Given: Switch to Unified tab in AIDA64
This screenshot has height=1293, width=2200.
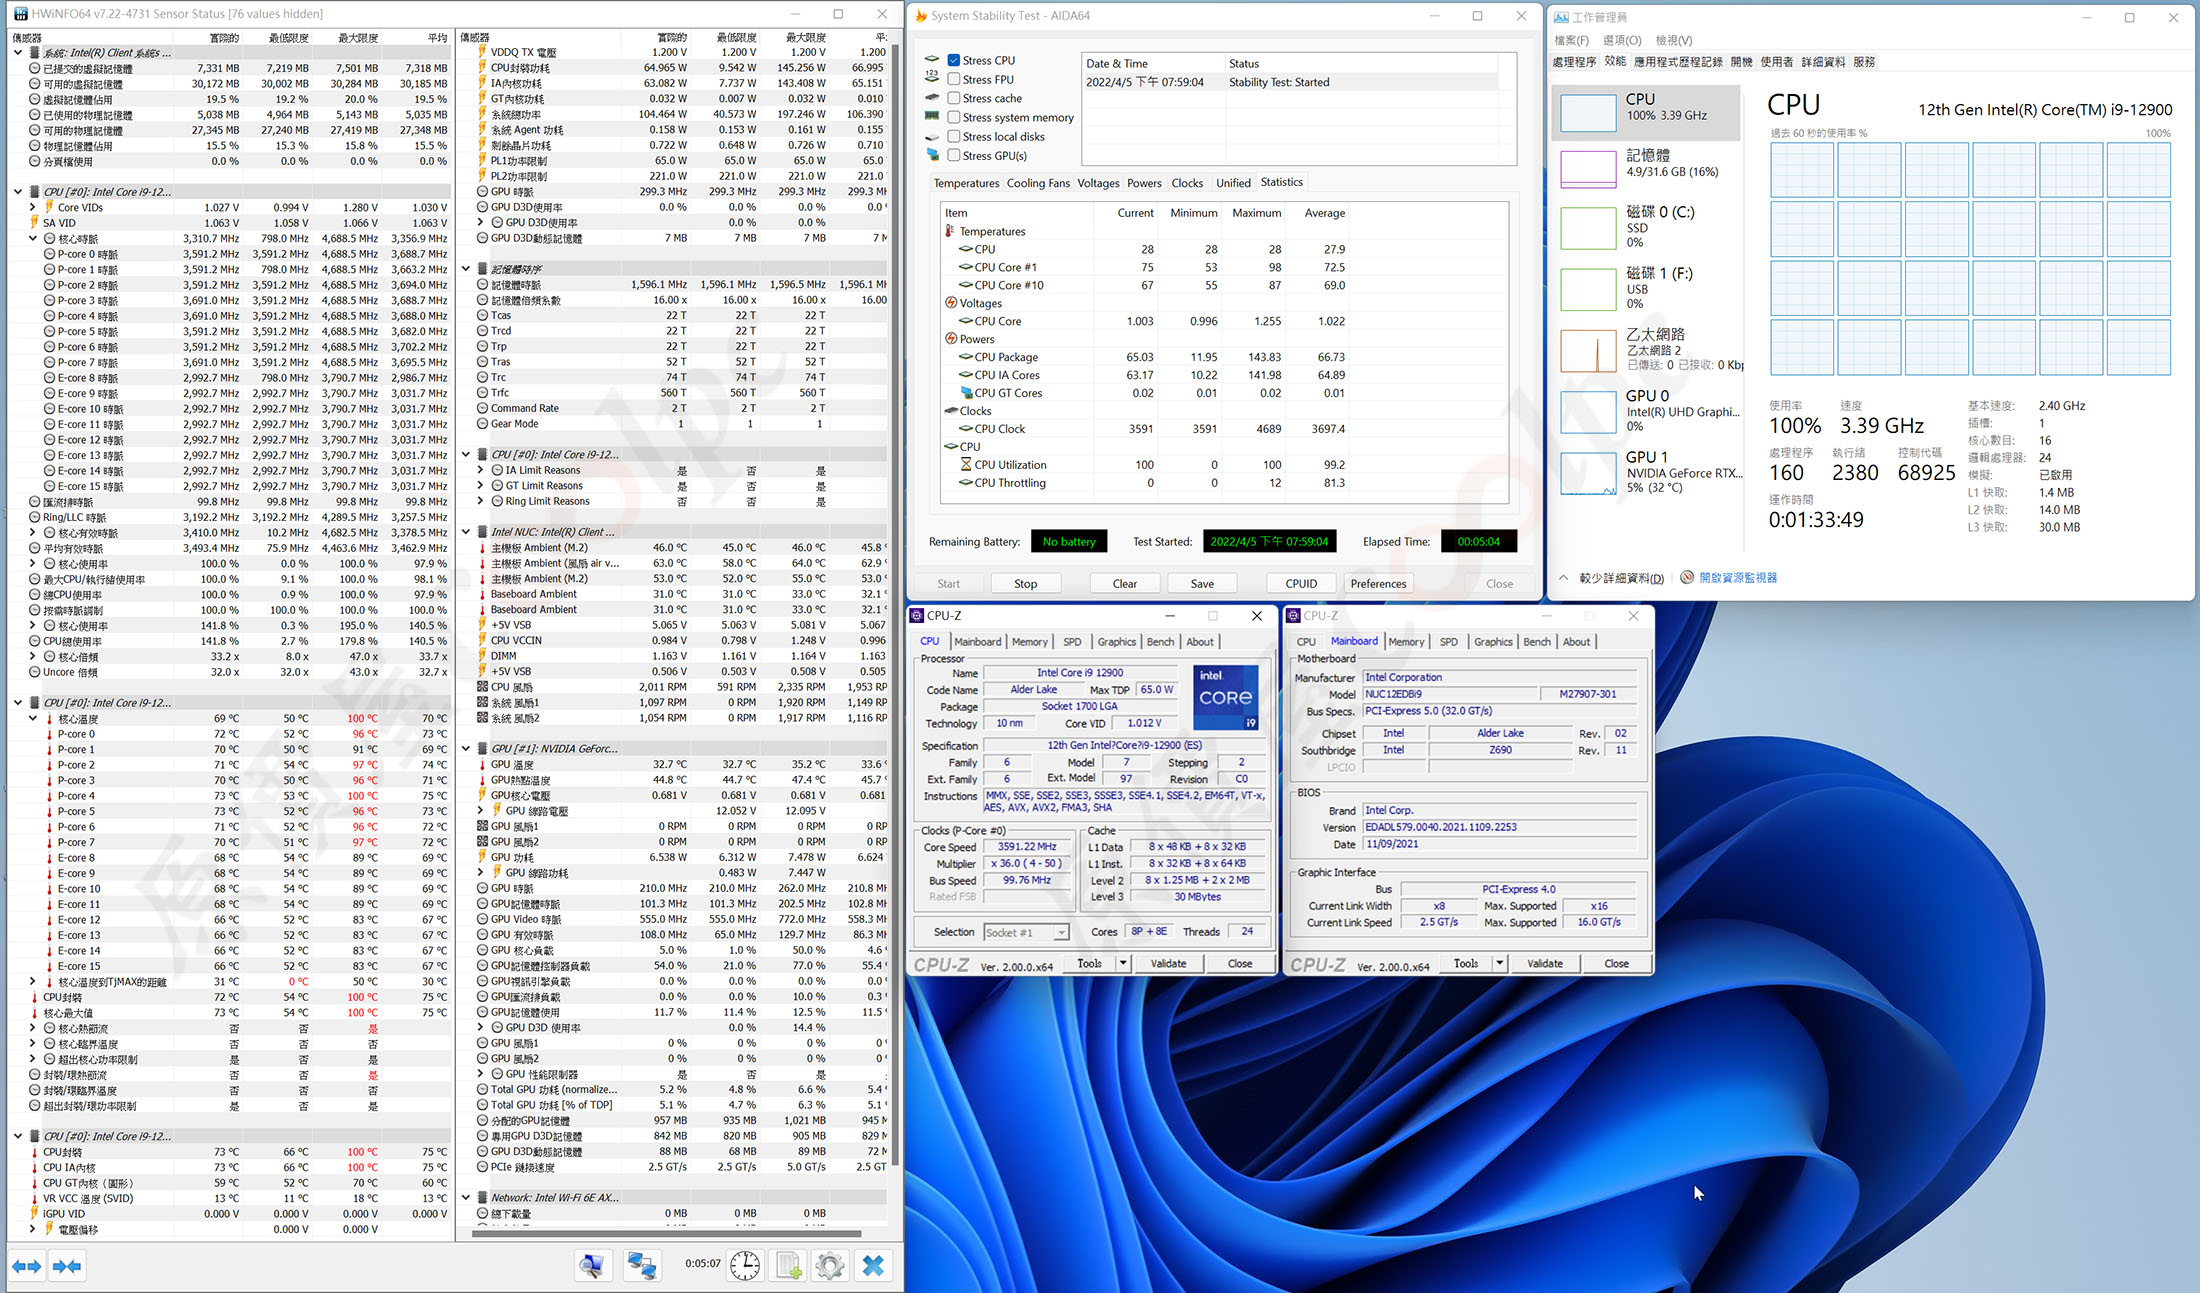Looking at the screenshot, I should (x=1233, y=183).
